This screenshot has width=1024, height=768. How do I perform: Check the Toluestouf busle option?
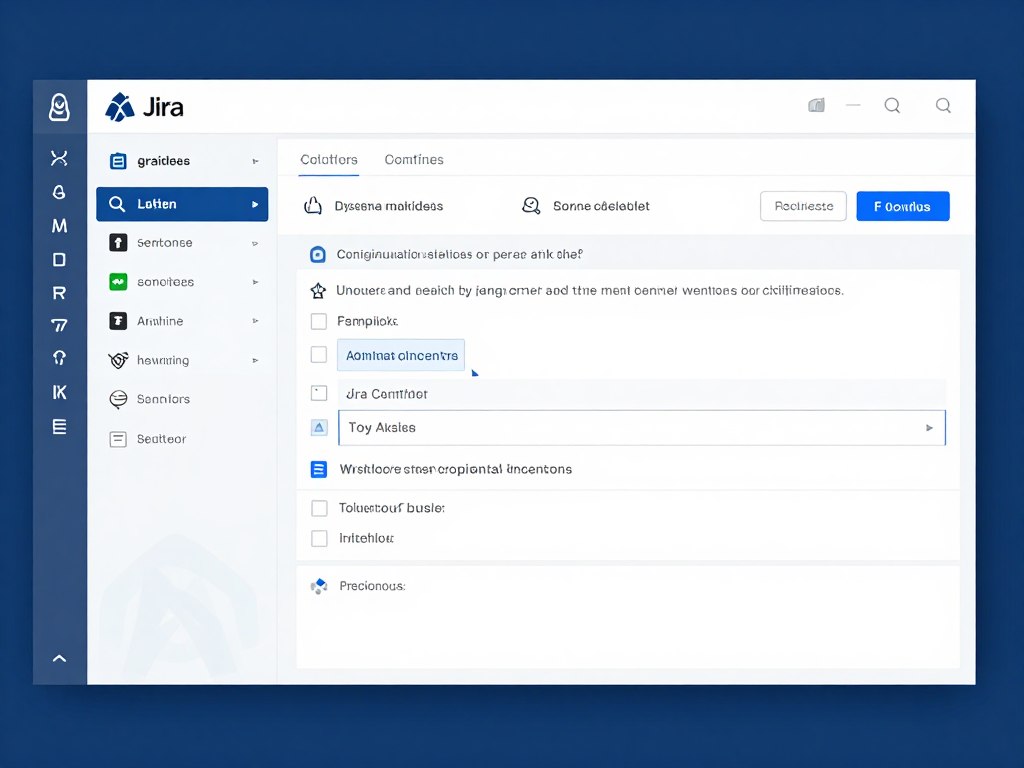319,508
